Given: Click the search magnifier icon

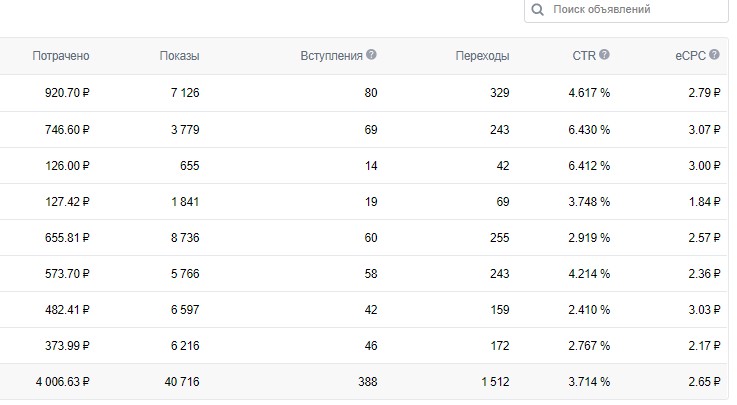Looking at the screenshot, I should point(538,10).
